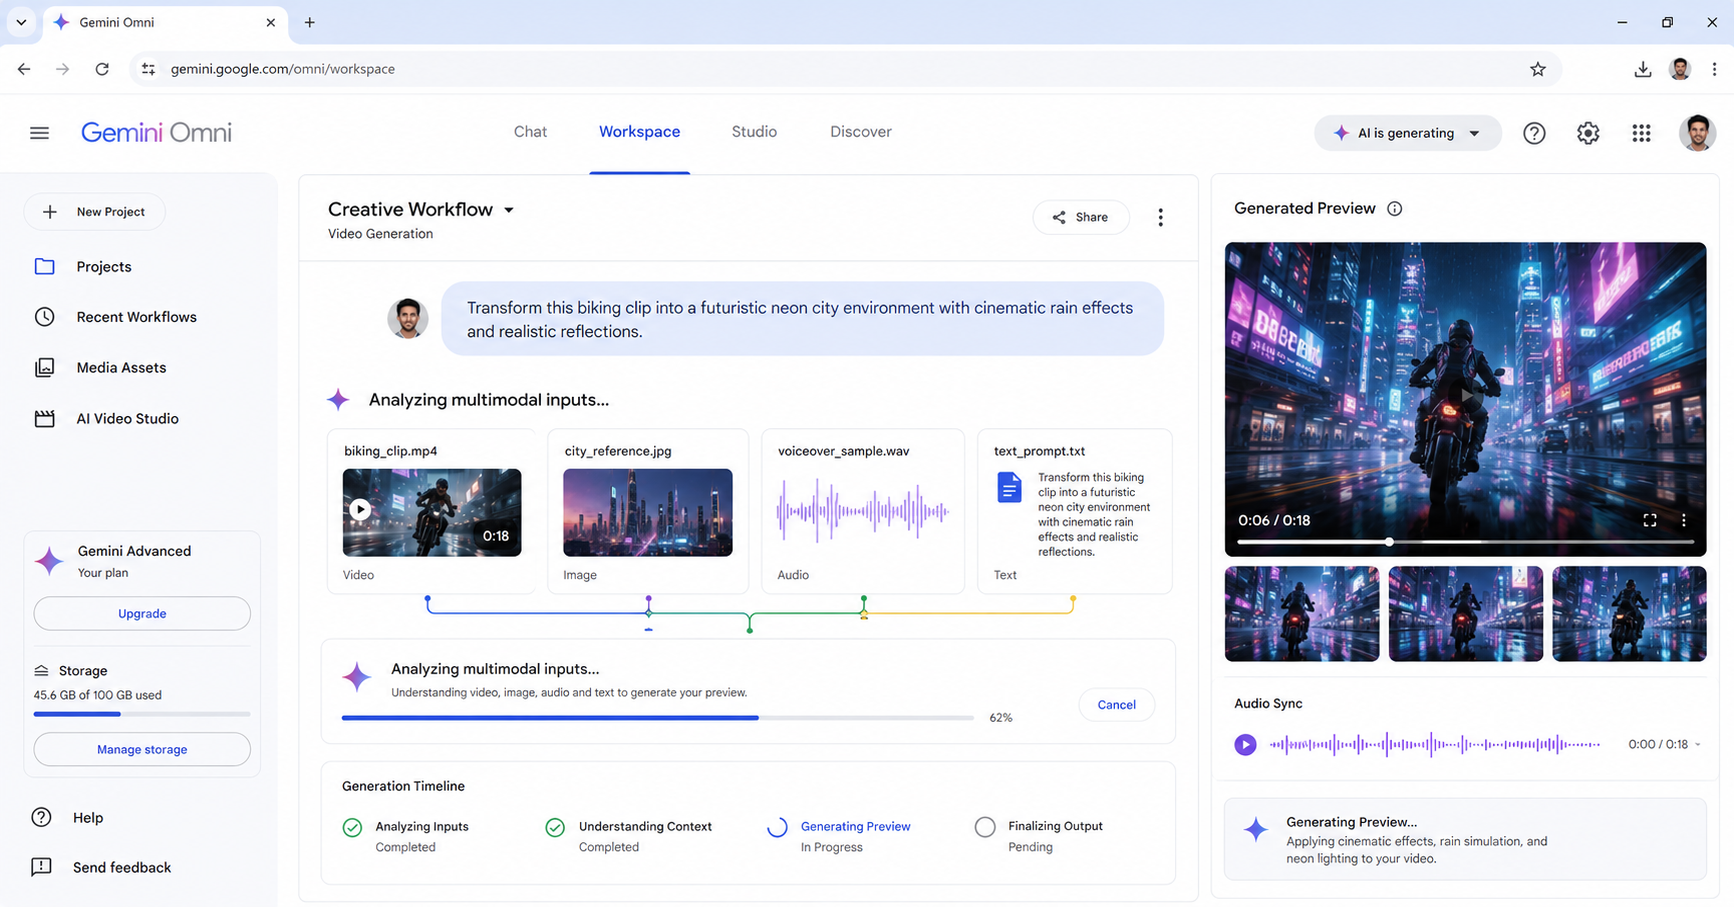Screen dimensions: 1734x907
Task: Open the Audio Sync duration dropdown arrow
Action: pos(1697,744)
